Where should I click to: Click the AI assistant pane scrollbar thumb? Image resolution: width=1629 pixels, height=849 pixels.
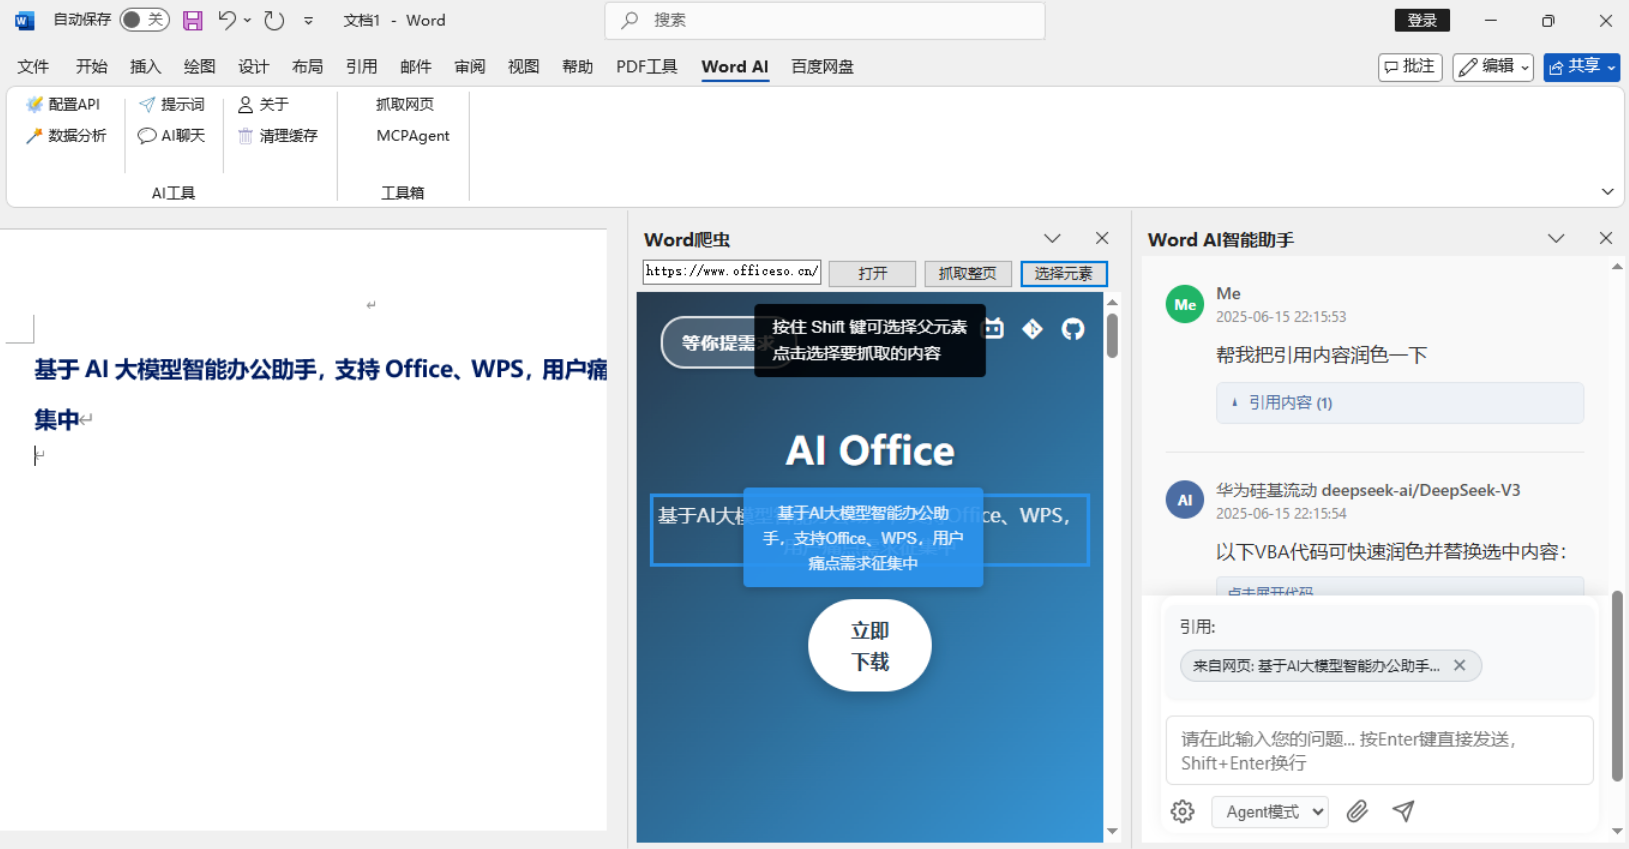[x=1617, y=686]
